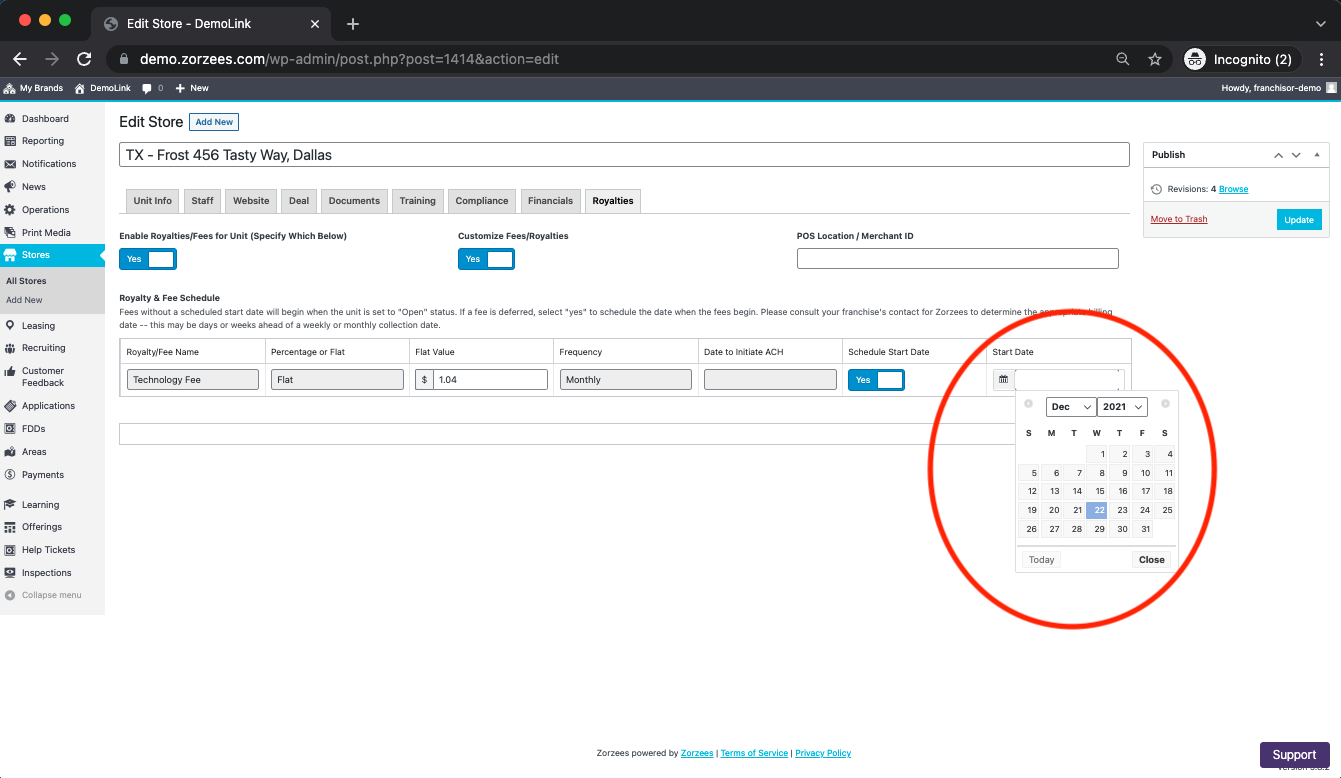Turn off the Customize Fees/Royalties toggle
Viewport: 1341px width, 778px height.
coord(486,258)
